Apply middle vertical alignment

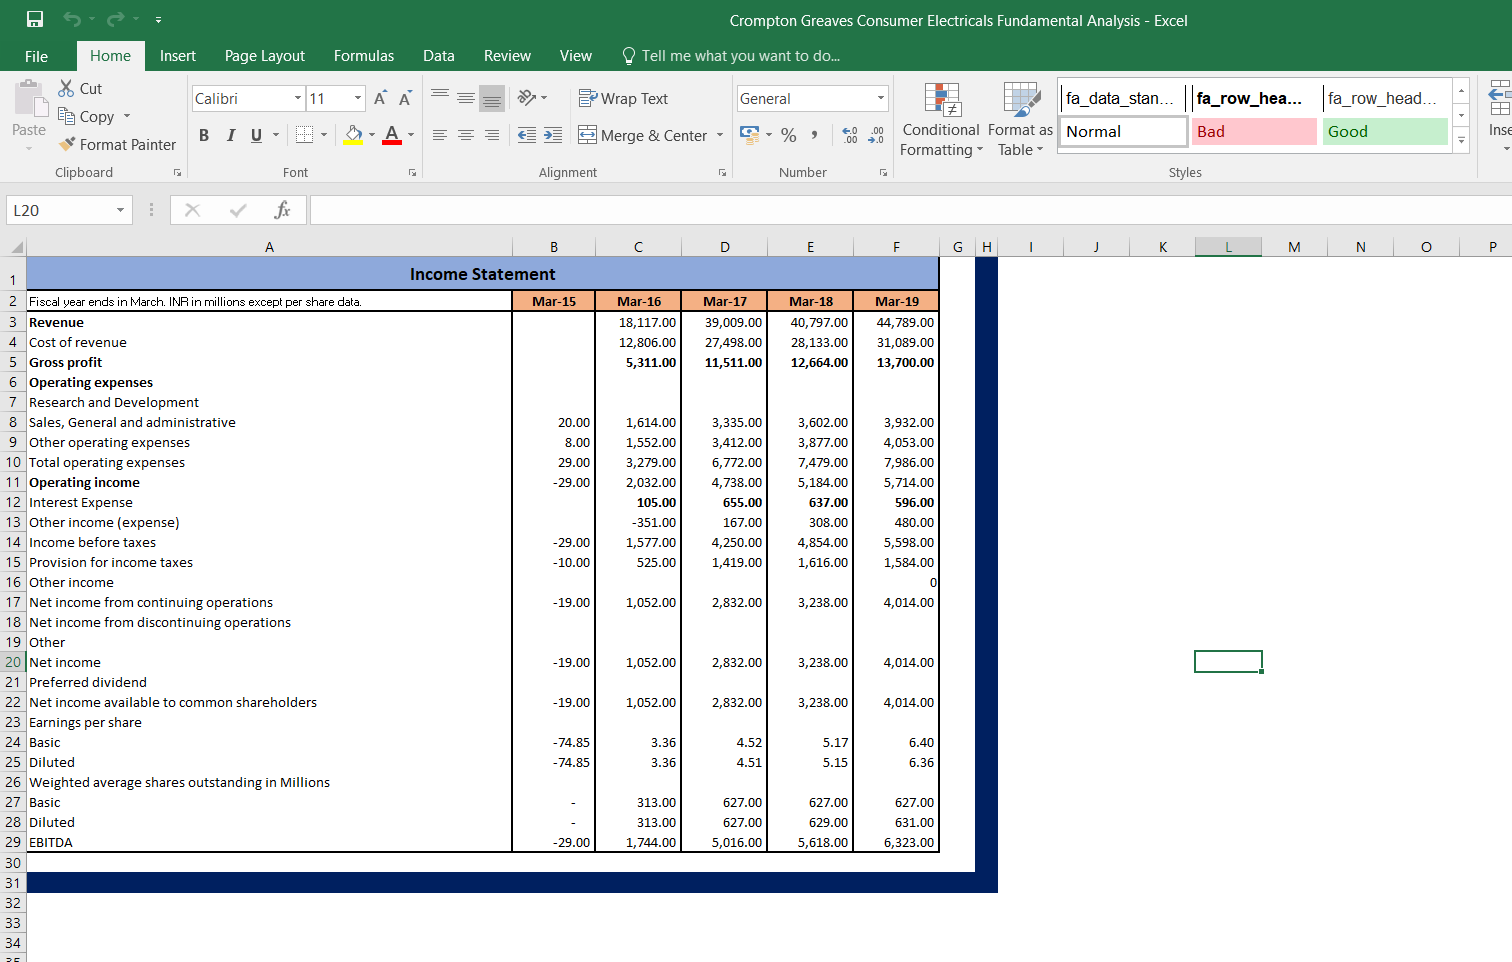pos(466,98)
